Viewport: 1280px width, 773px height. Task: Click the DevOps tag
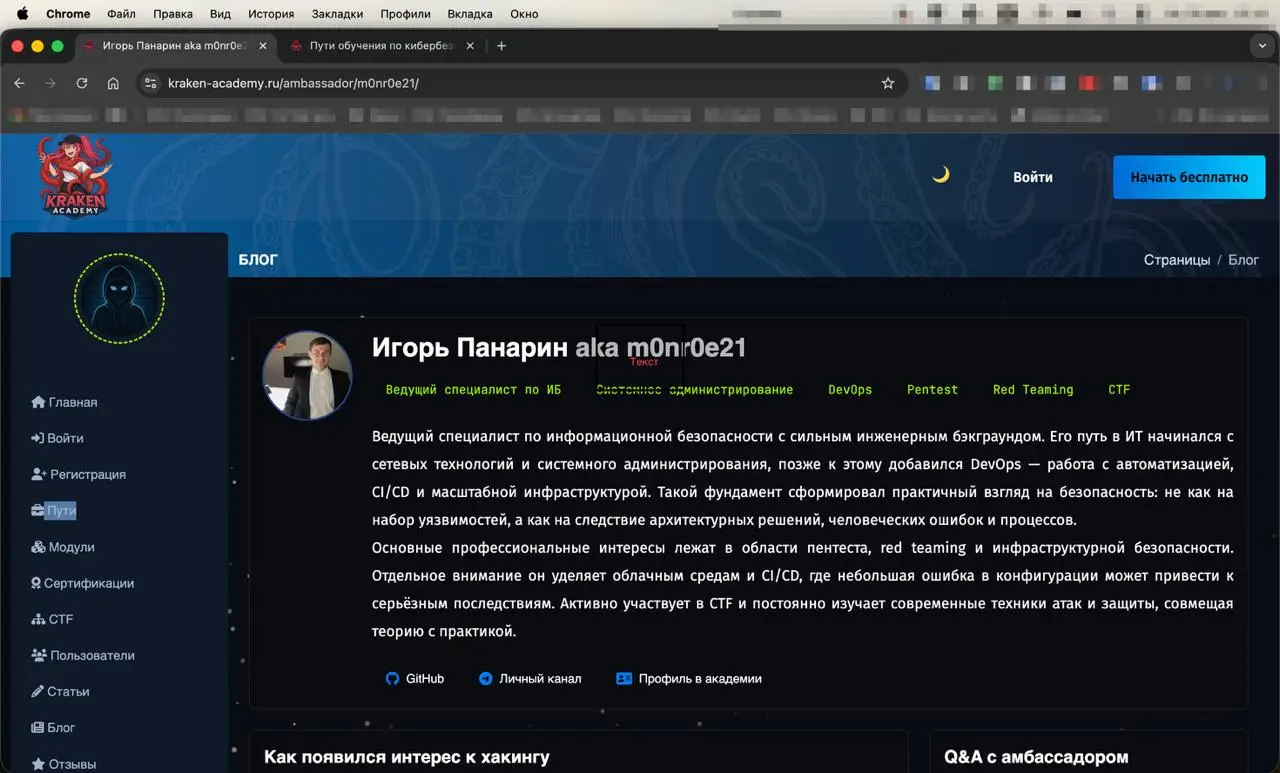850,390
